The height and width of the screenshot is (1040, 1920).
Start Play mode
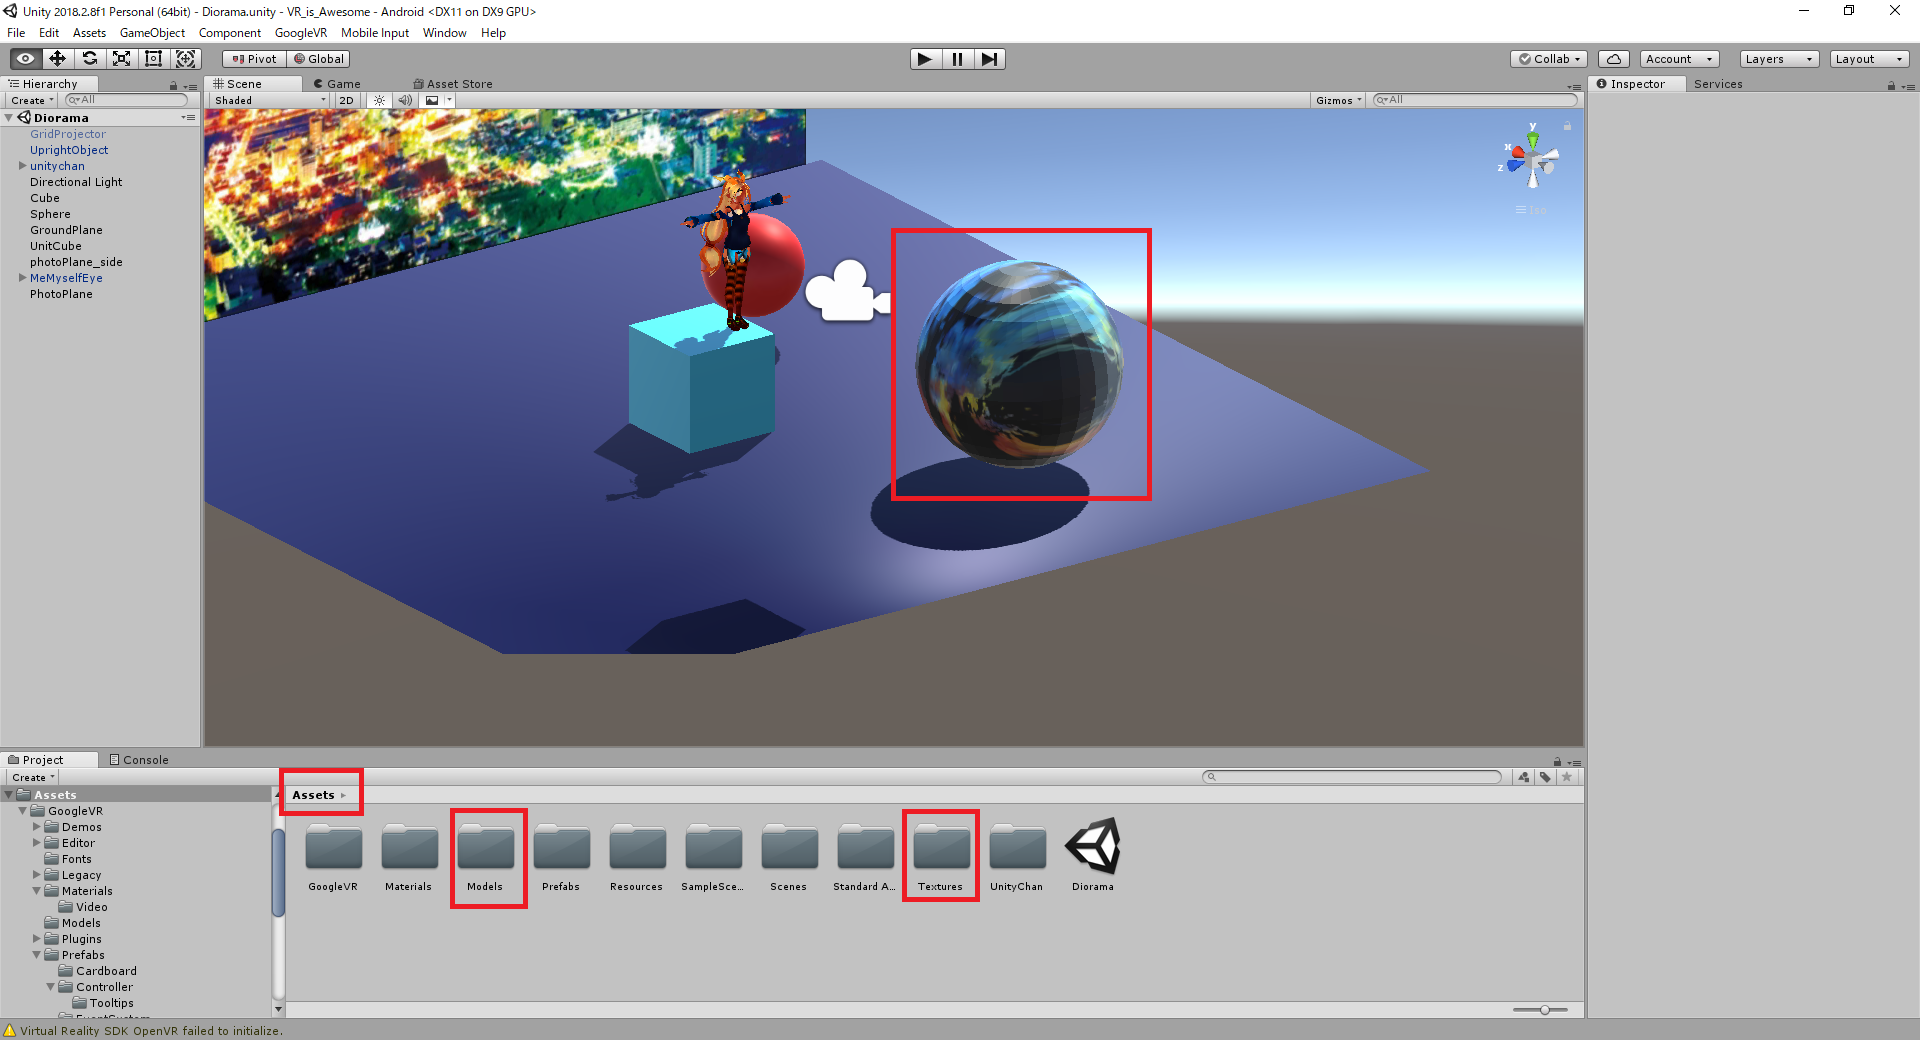925,59
